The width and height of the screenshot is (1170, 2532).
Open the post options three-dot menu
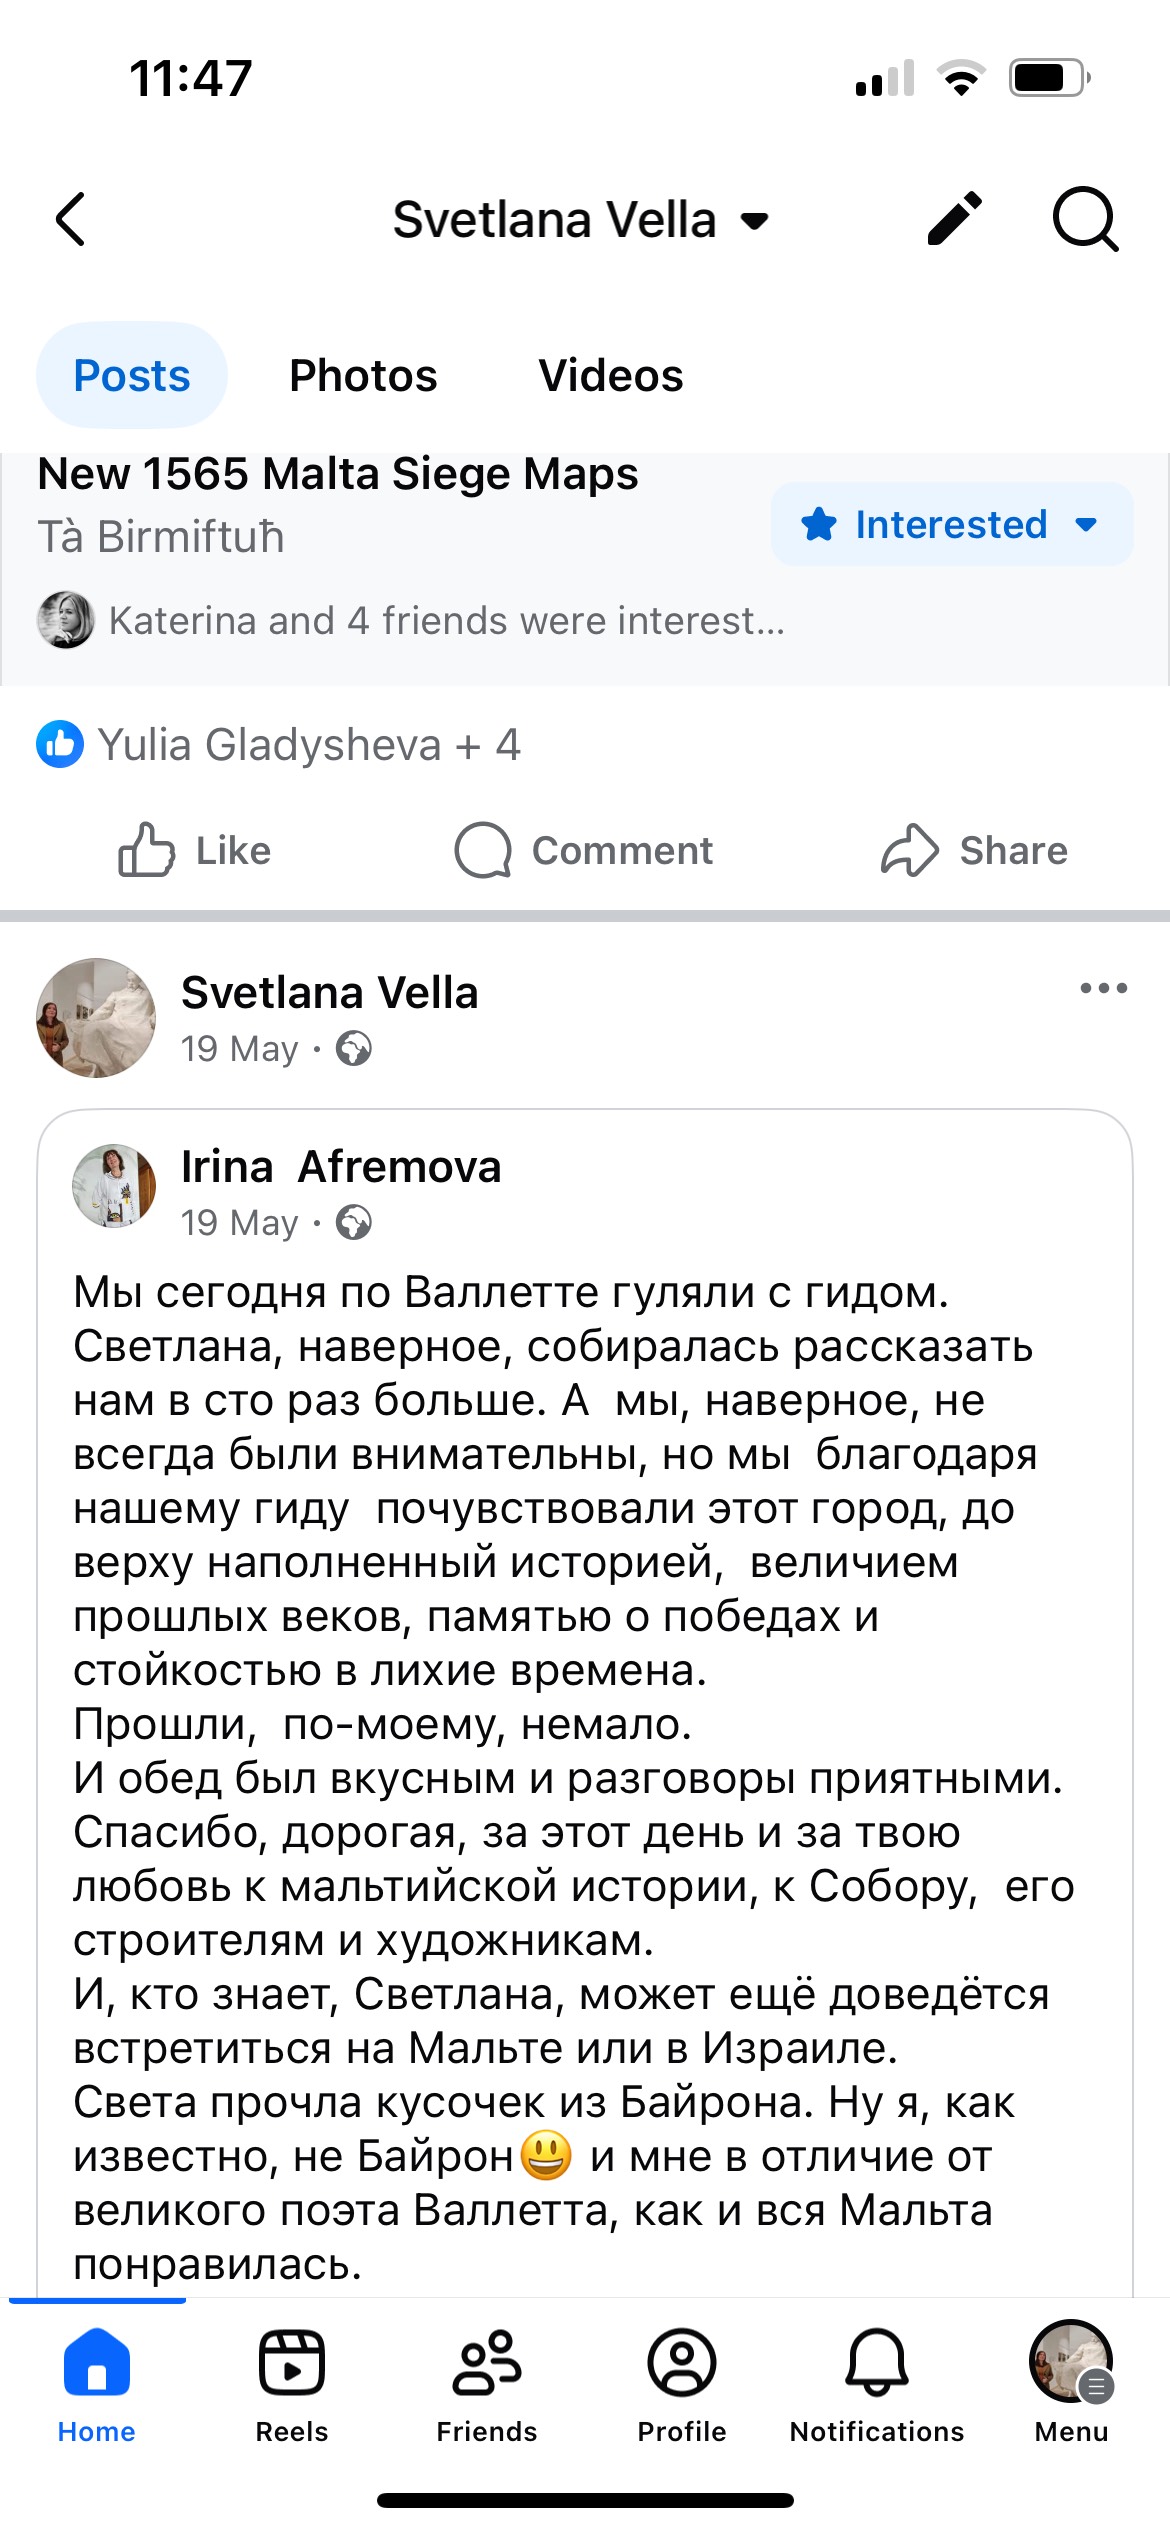click(x=1101, y=988)
